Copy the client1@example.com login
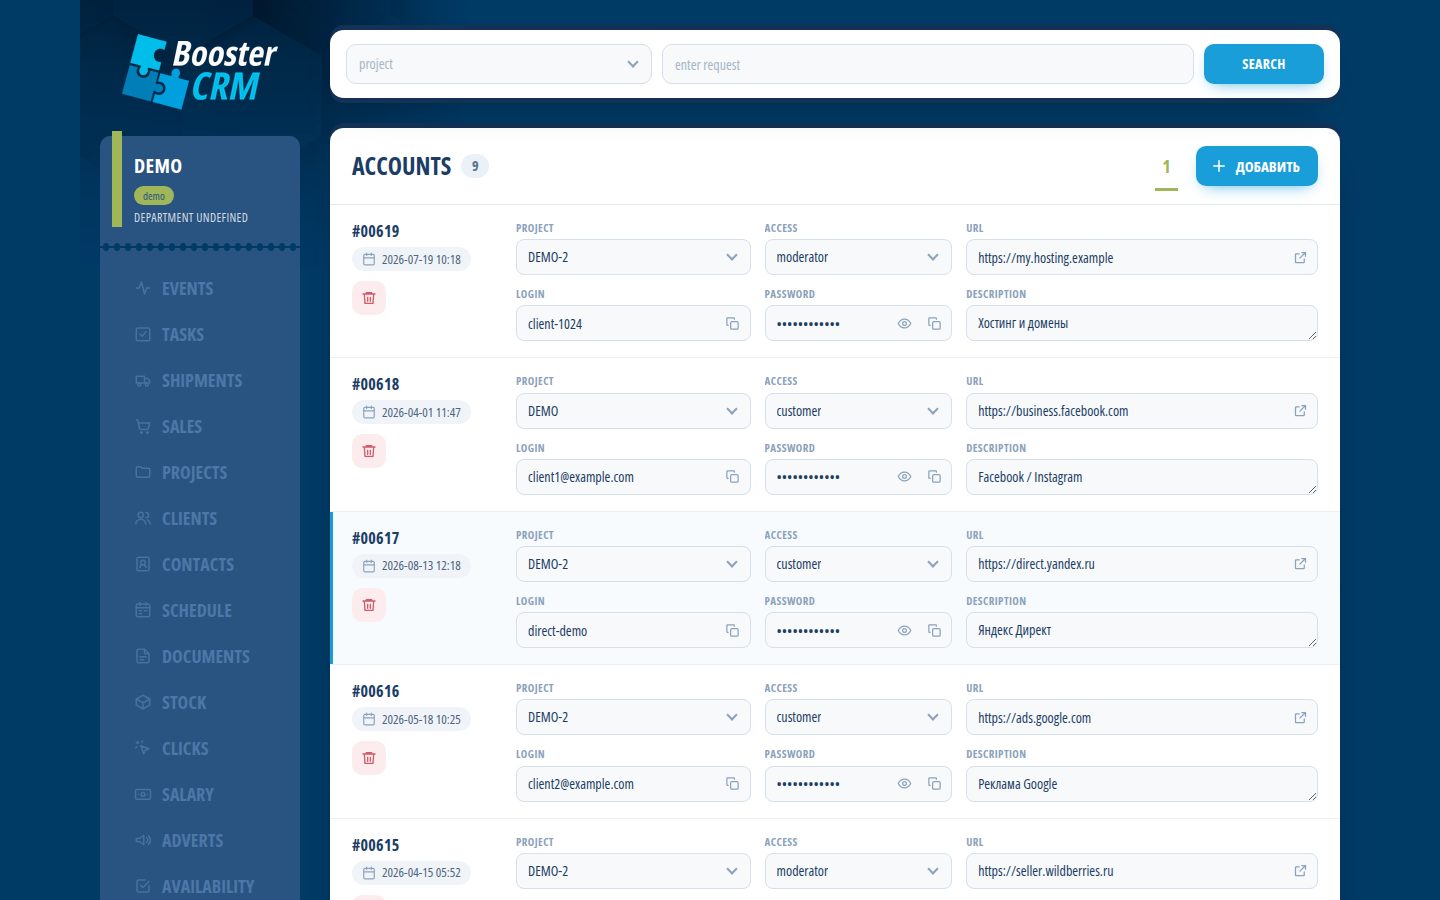1440x900 pixels. [732, 477]
